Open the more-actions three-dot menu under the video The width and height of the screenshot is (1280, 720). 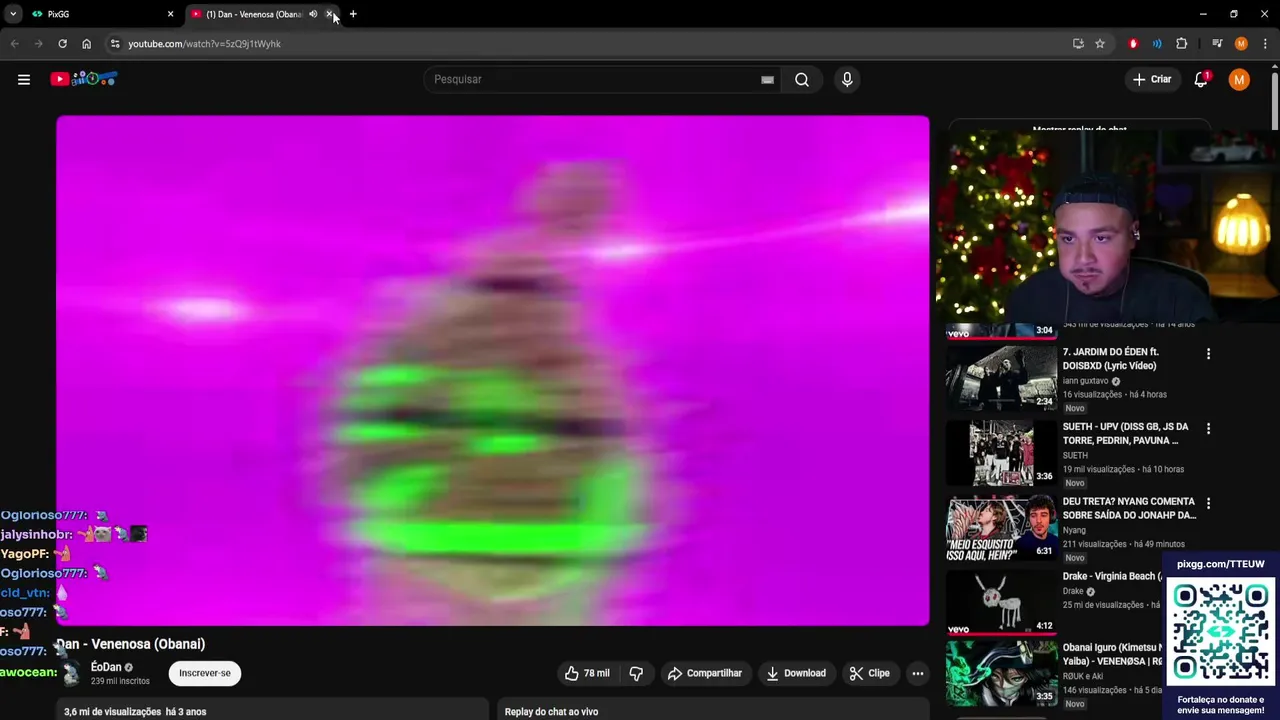(x=917, y=673)
